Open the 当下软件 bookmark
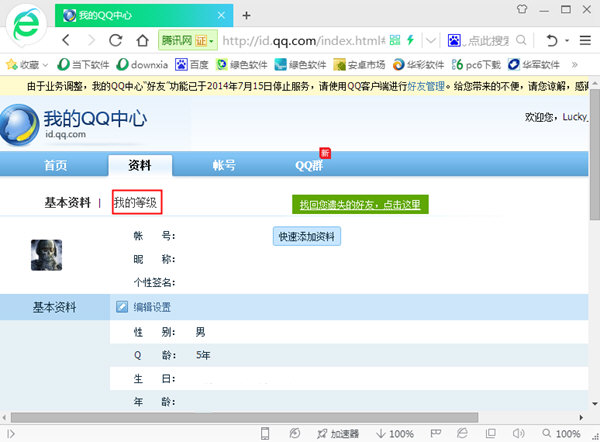This screenshot has height=442, width=600. point(83,65)
